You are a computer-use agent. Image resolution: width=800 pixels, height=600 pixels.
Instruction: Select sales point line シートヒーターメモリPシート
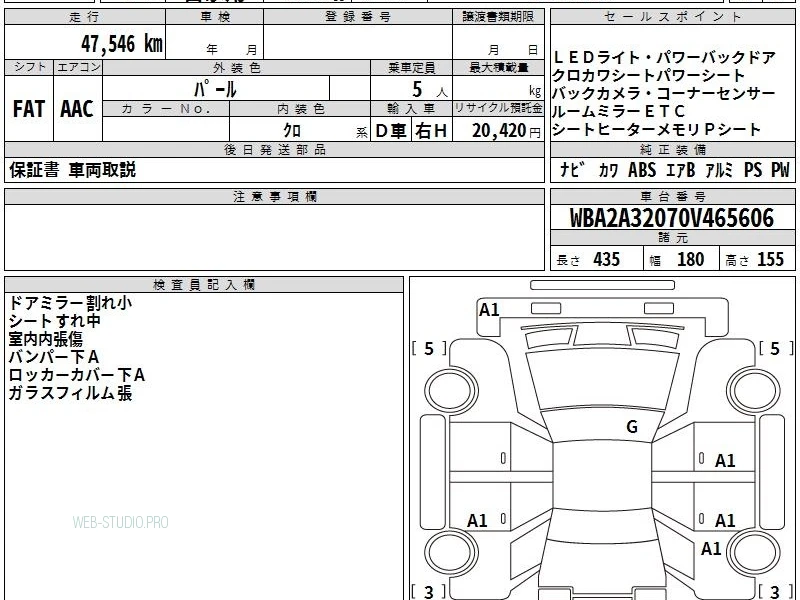coord(657,130)
